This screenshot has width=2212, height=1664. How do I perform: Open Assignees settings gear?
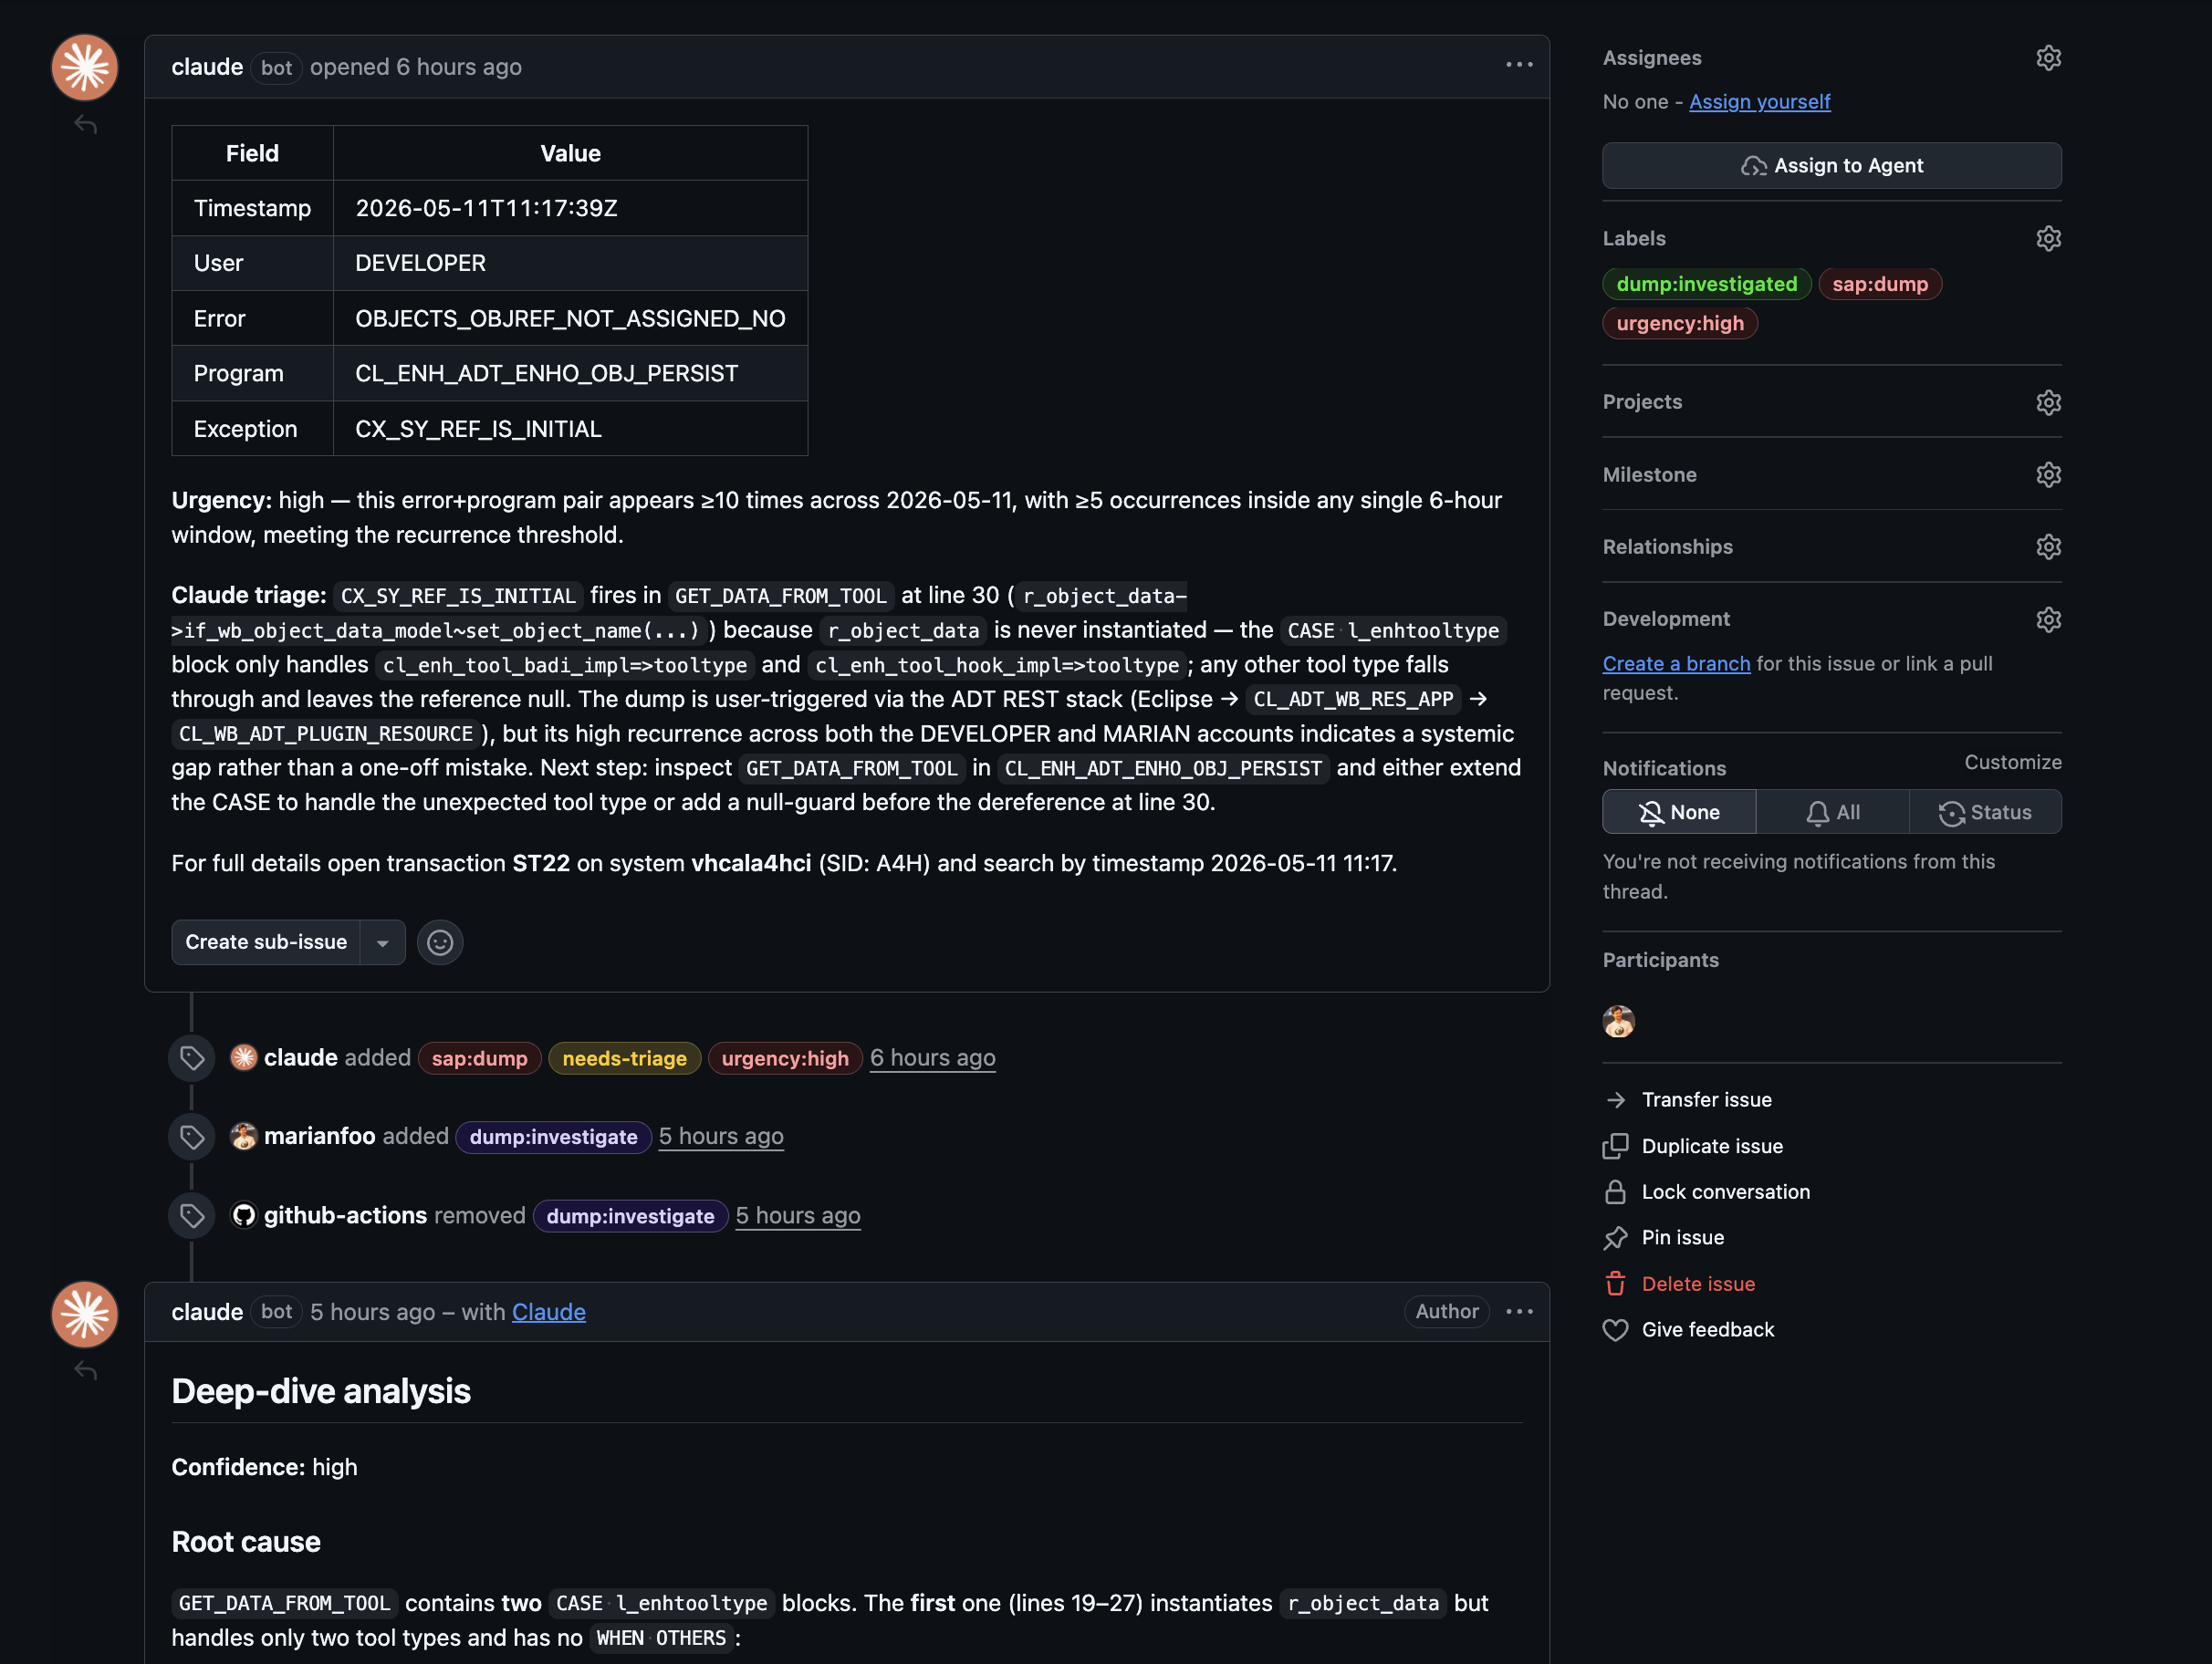click(x=2048, y=58)
